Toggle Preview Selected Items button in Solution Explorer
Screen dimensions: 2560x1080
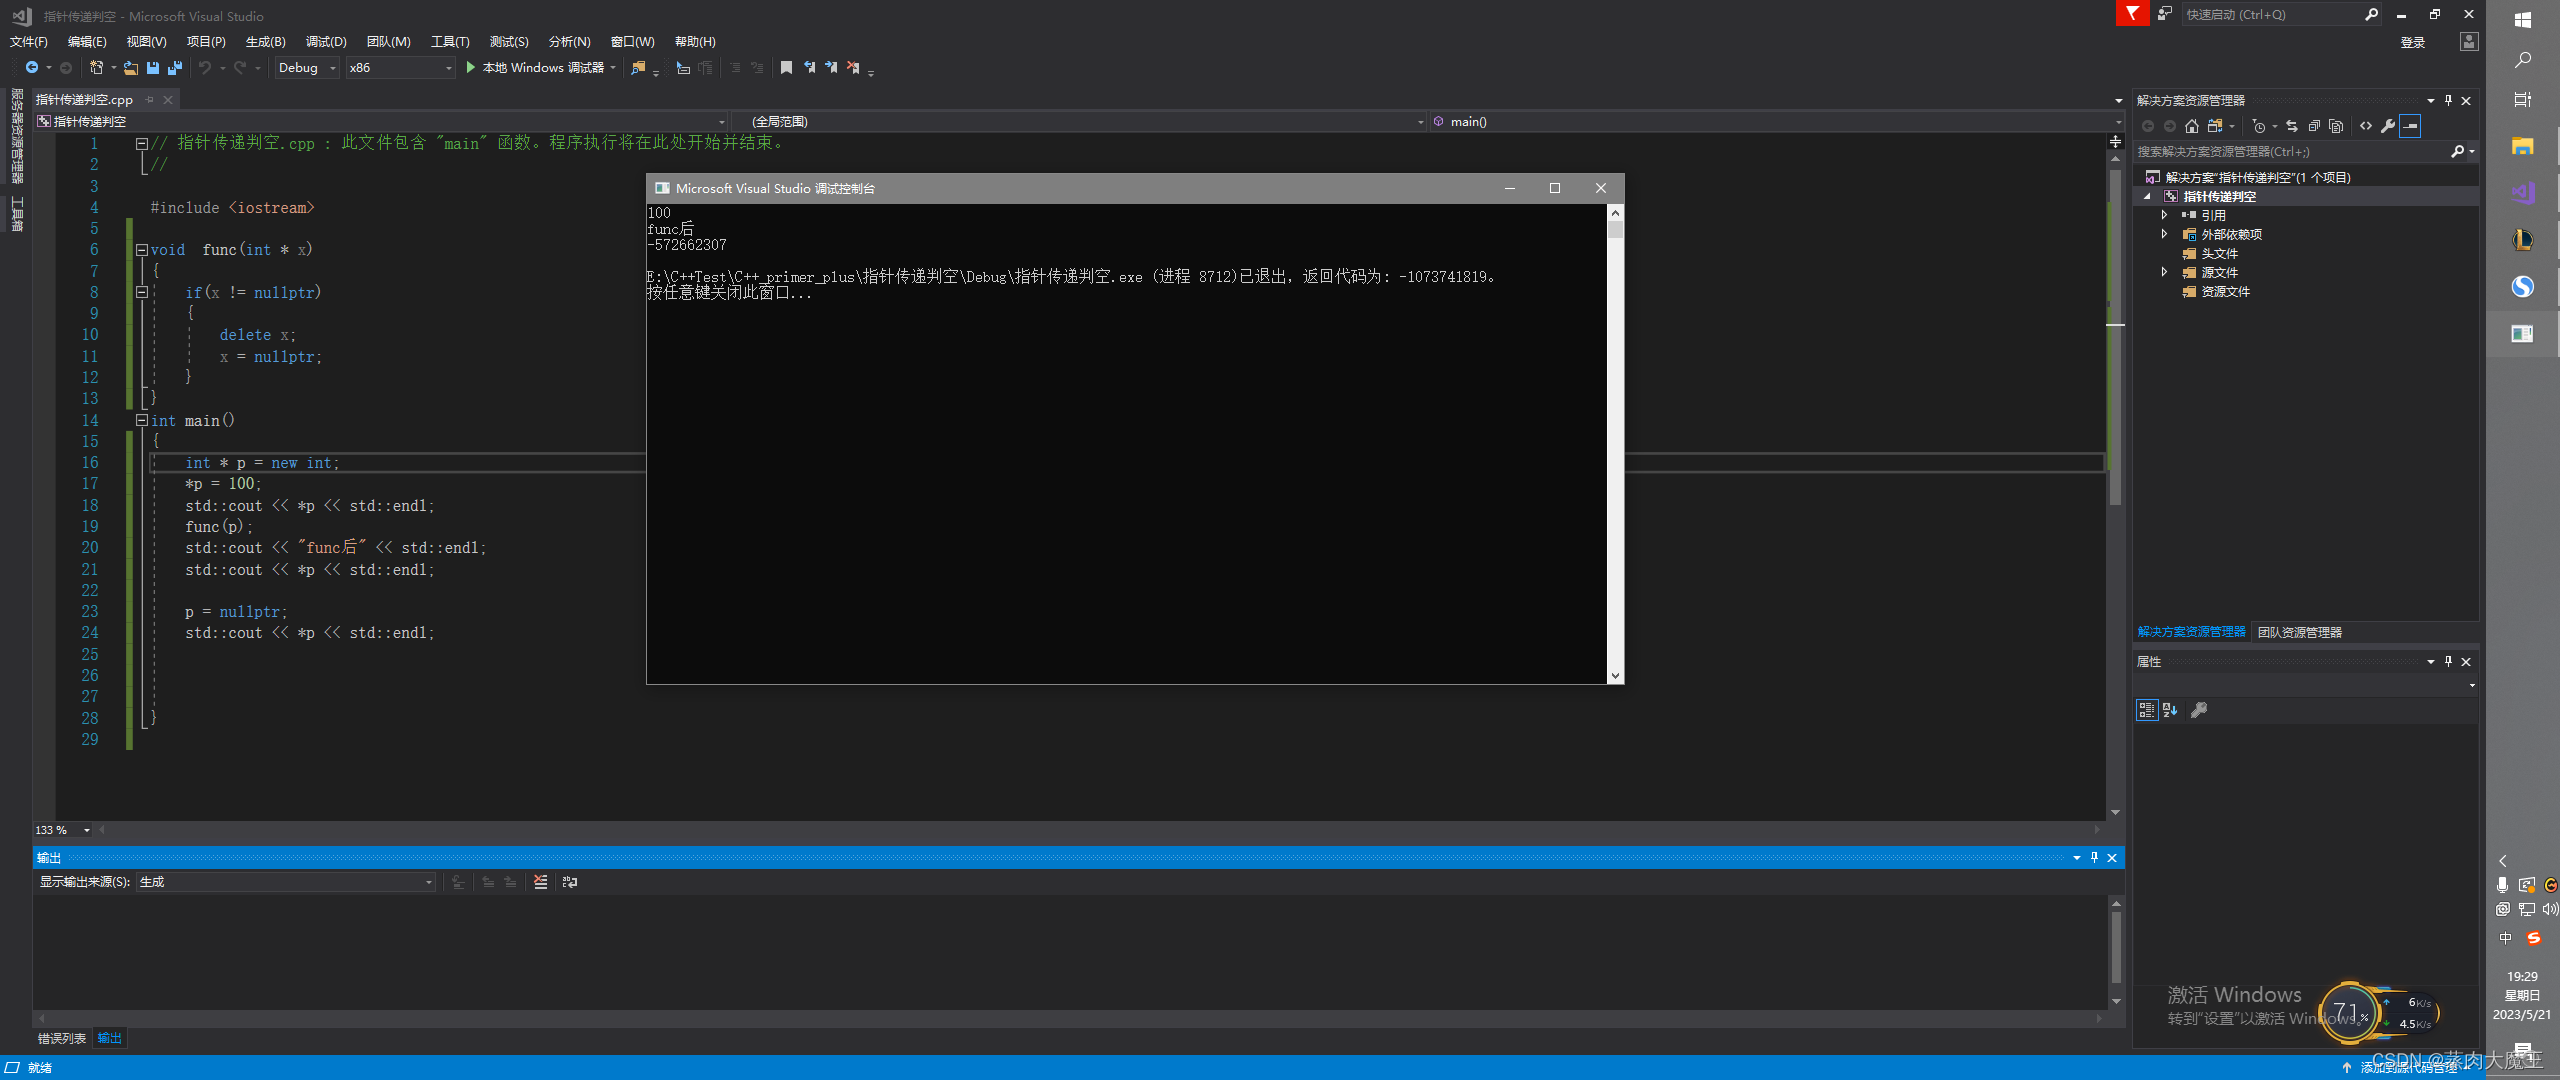point(2410,126)
